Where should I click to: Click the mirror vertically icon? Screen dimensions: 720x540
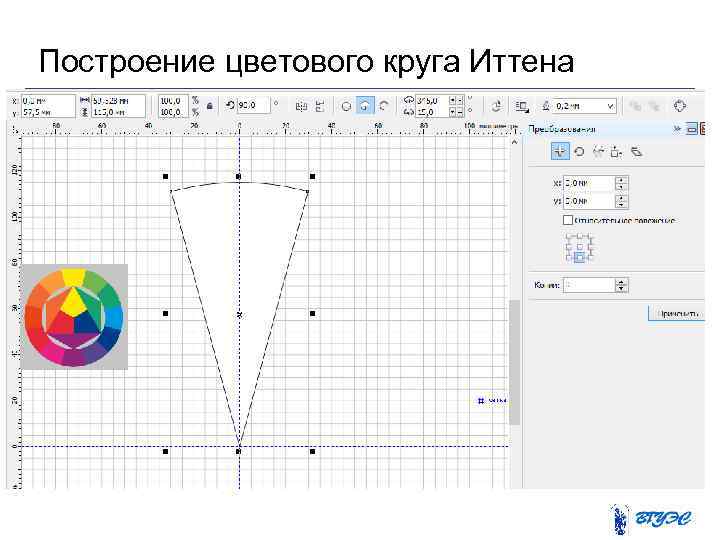320,106
